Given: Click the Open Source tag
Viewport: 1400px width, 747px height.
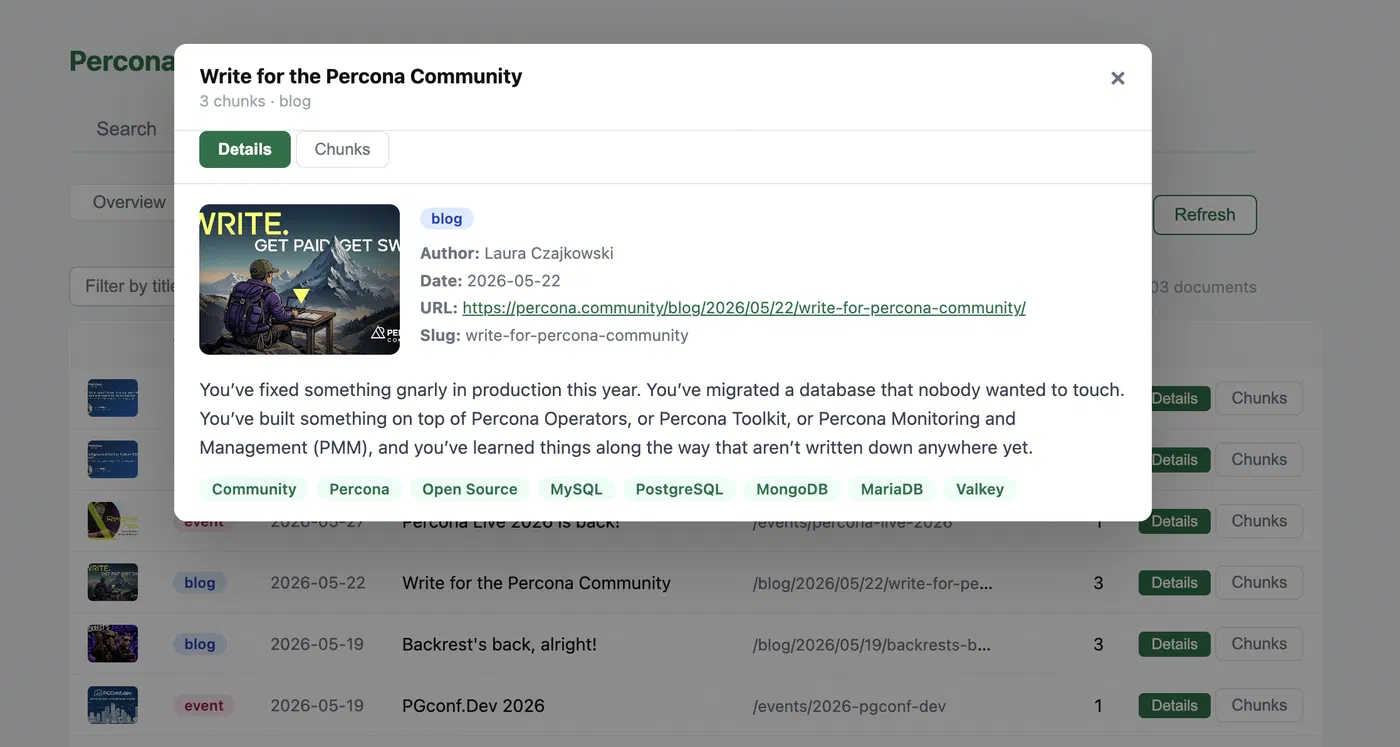Looking at the screenshot, I should click(x=470, y=489).
